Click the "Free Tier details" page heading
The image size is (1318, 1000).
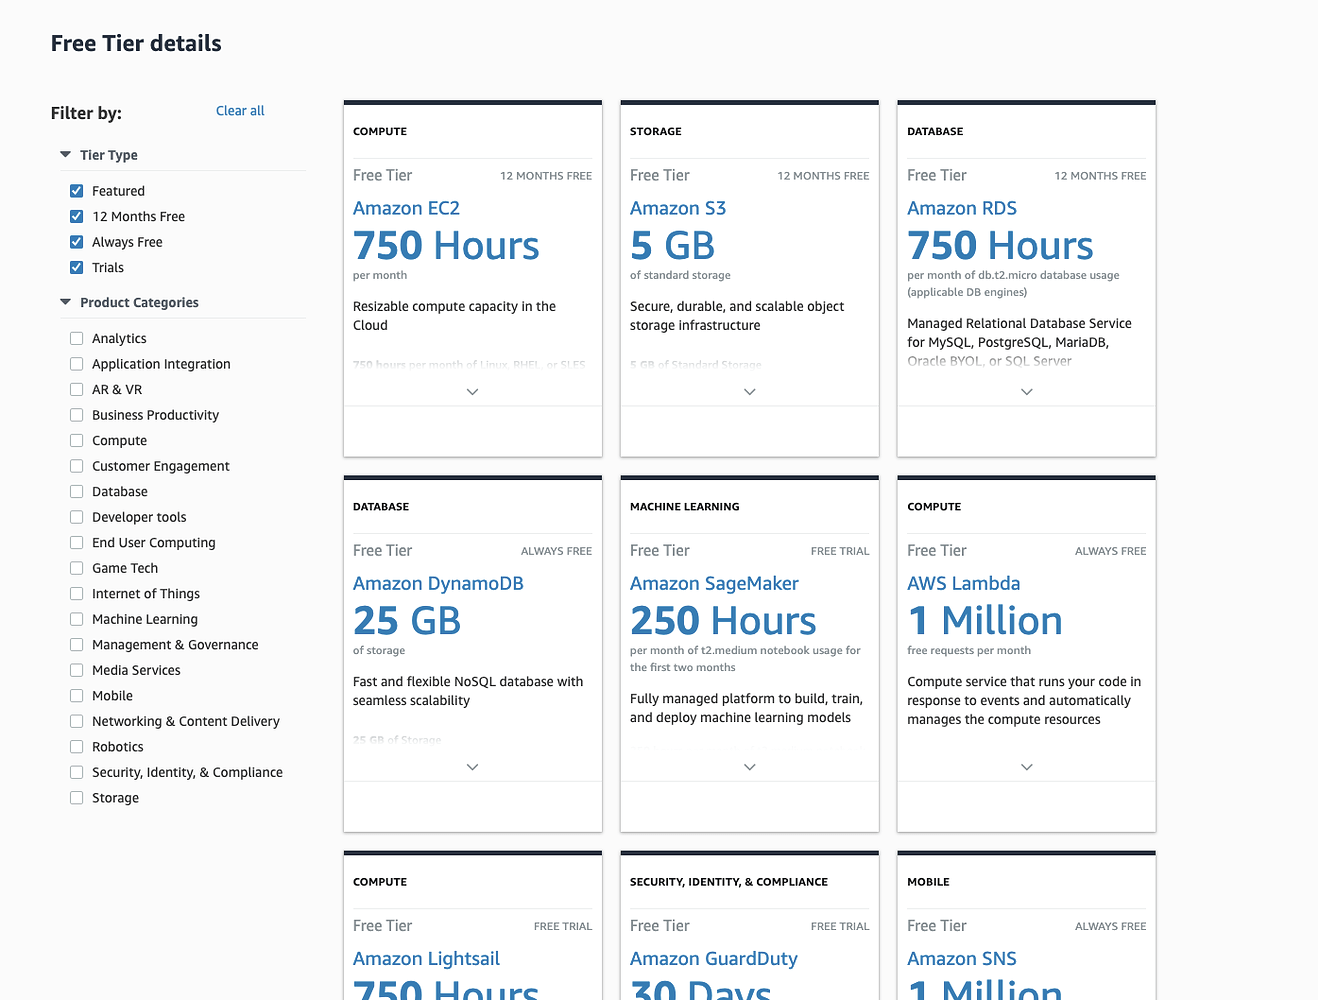(136, 43)
